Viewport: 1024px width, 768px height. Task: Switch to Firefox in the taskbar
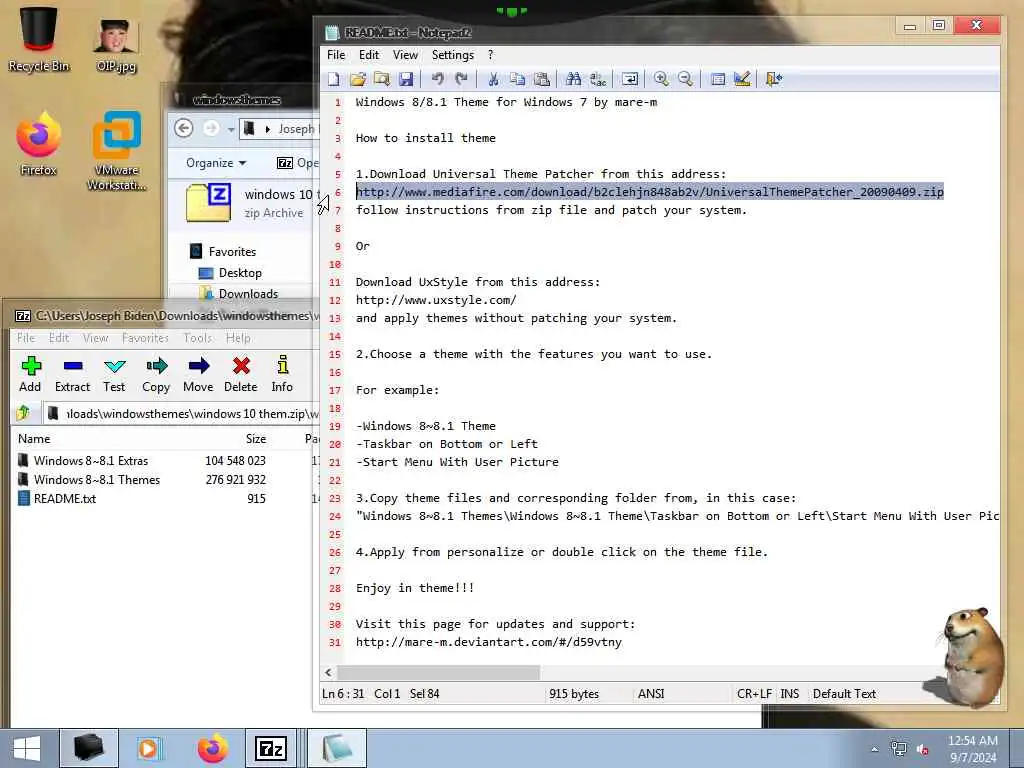(213, 748)
